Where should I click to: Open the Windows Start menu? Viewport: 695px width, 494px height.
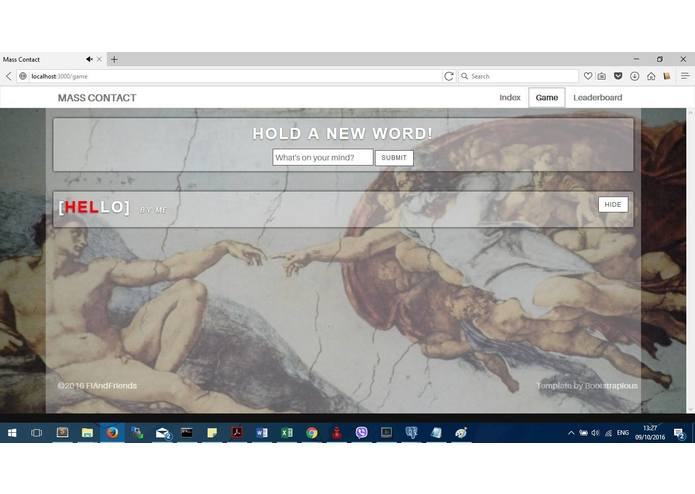(12, 432)
